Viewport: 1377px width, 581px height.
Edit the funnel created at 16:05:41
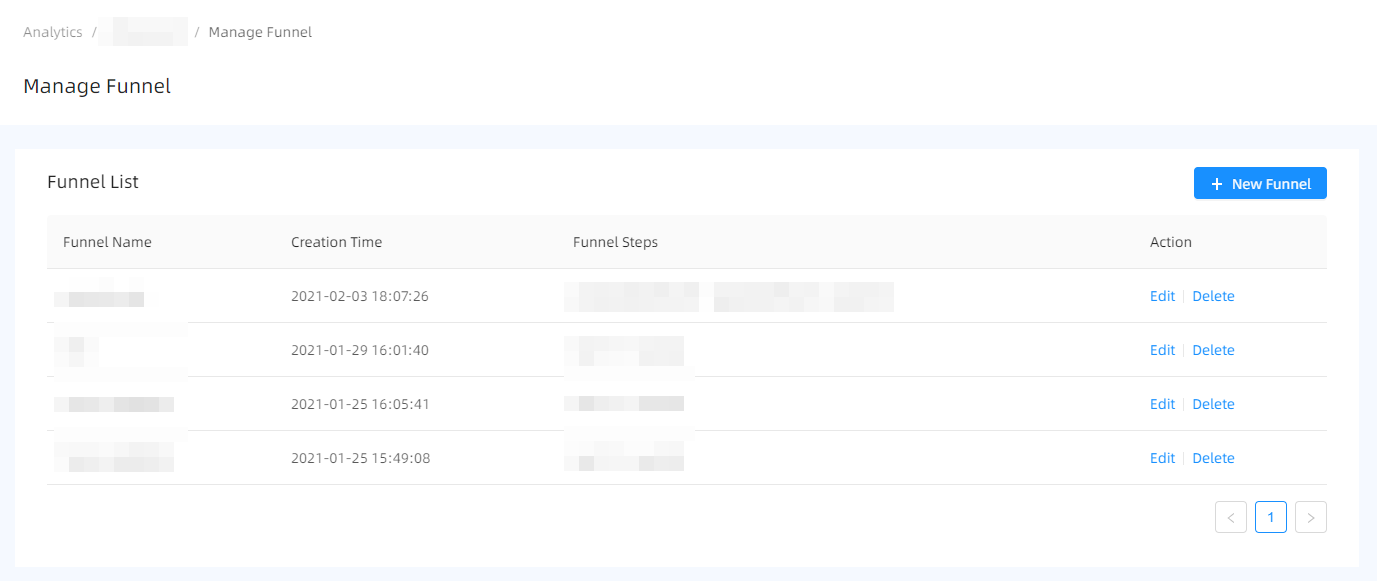[1162, 404]
